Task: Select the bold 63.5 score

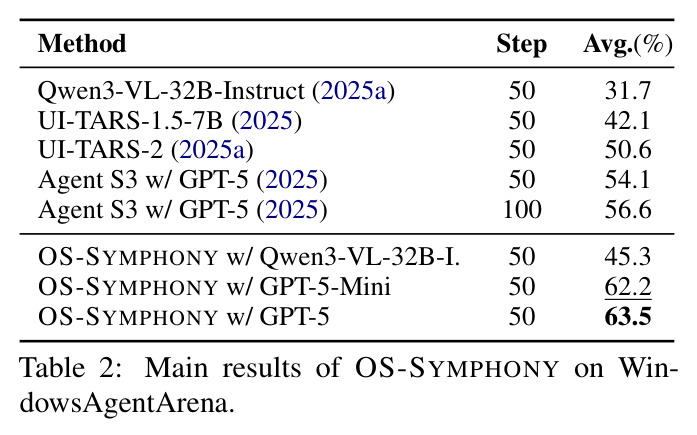Action: tap(628, 317)
